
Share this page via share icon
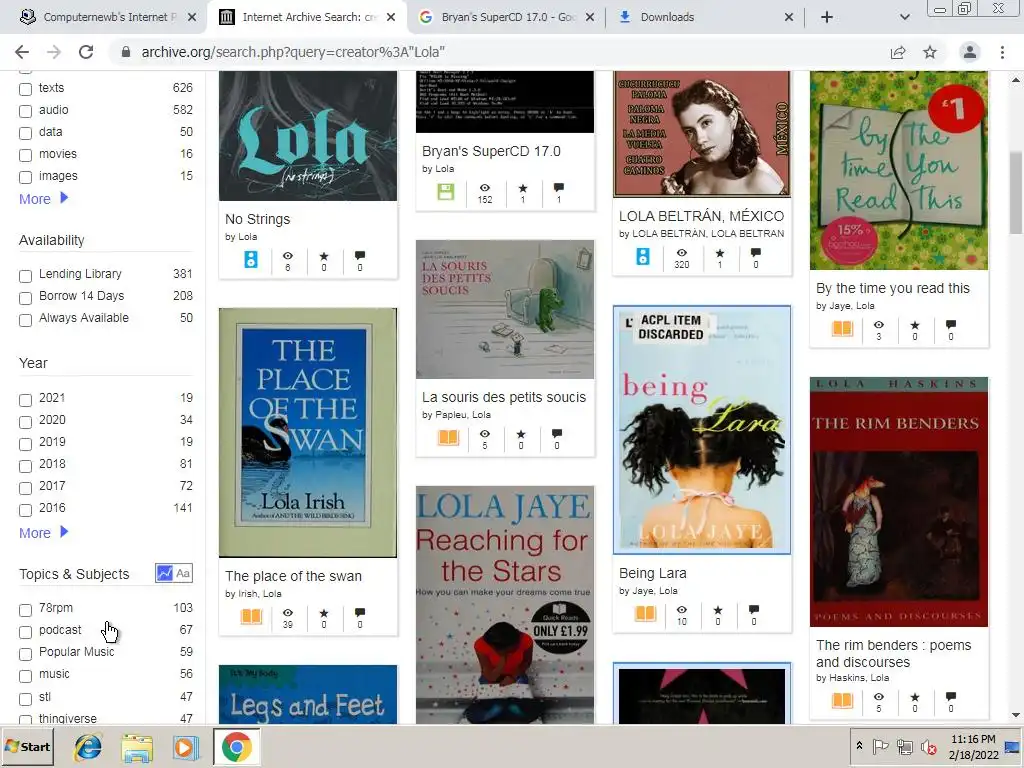pos(898,52)
